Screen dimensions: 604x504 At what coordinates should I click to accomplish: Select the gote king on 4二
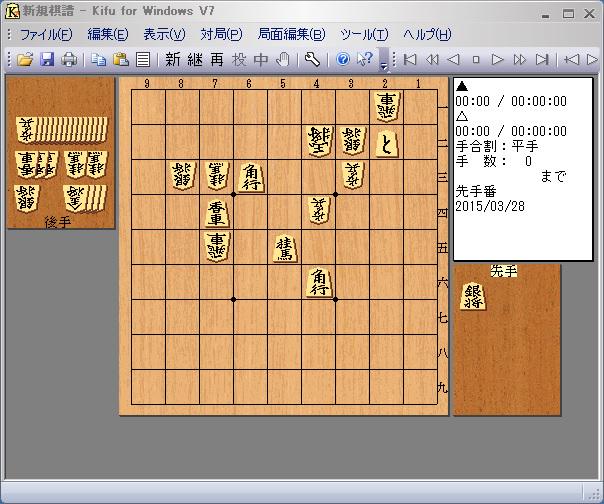click(x=319, y=141)
